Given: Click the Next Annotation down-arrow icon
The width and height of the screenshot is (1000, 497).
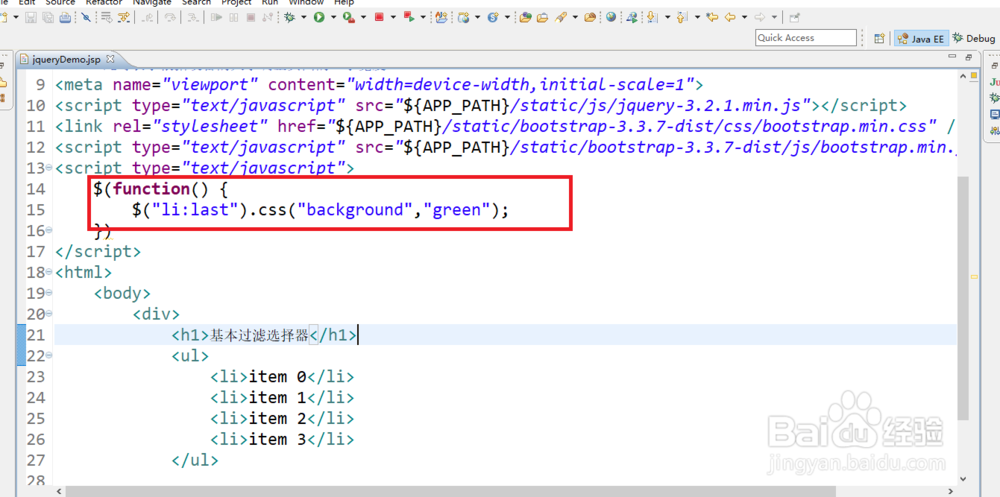Looking at the screenshot, I should tap(652, 18).
